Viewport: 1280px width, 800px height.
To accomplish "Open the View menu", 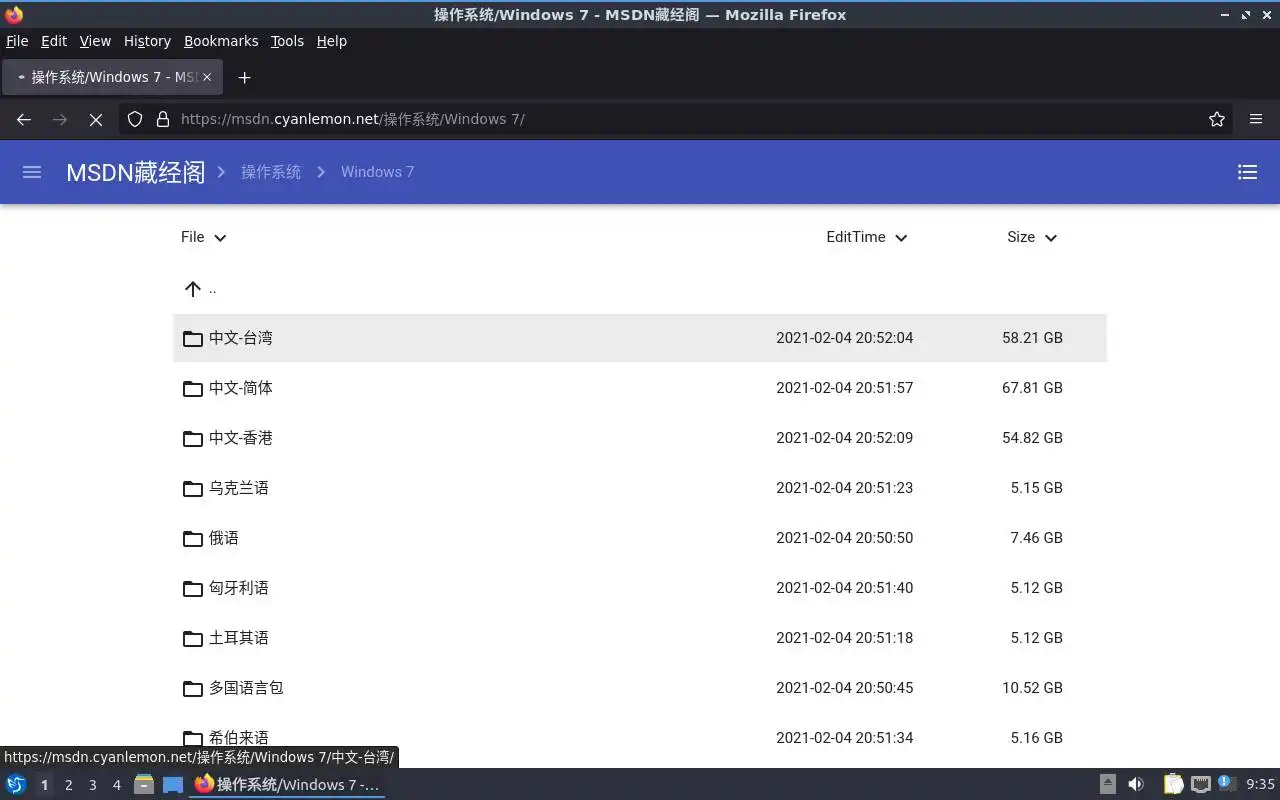I will (x=95, y=41).
